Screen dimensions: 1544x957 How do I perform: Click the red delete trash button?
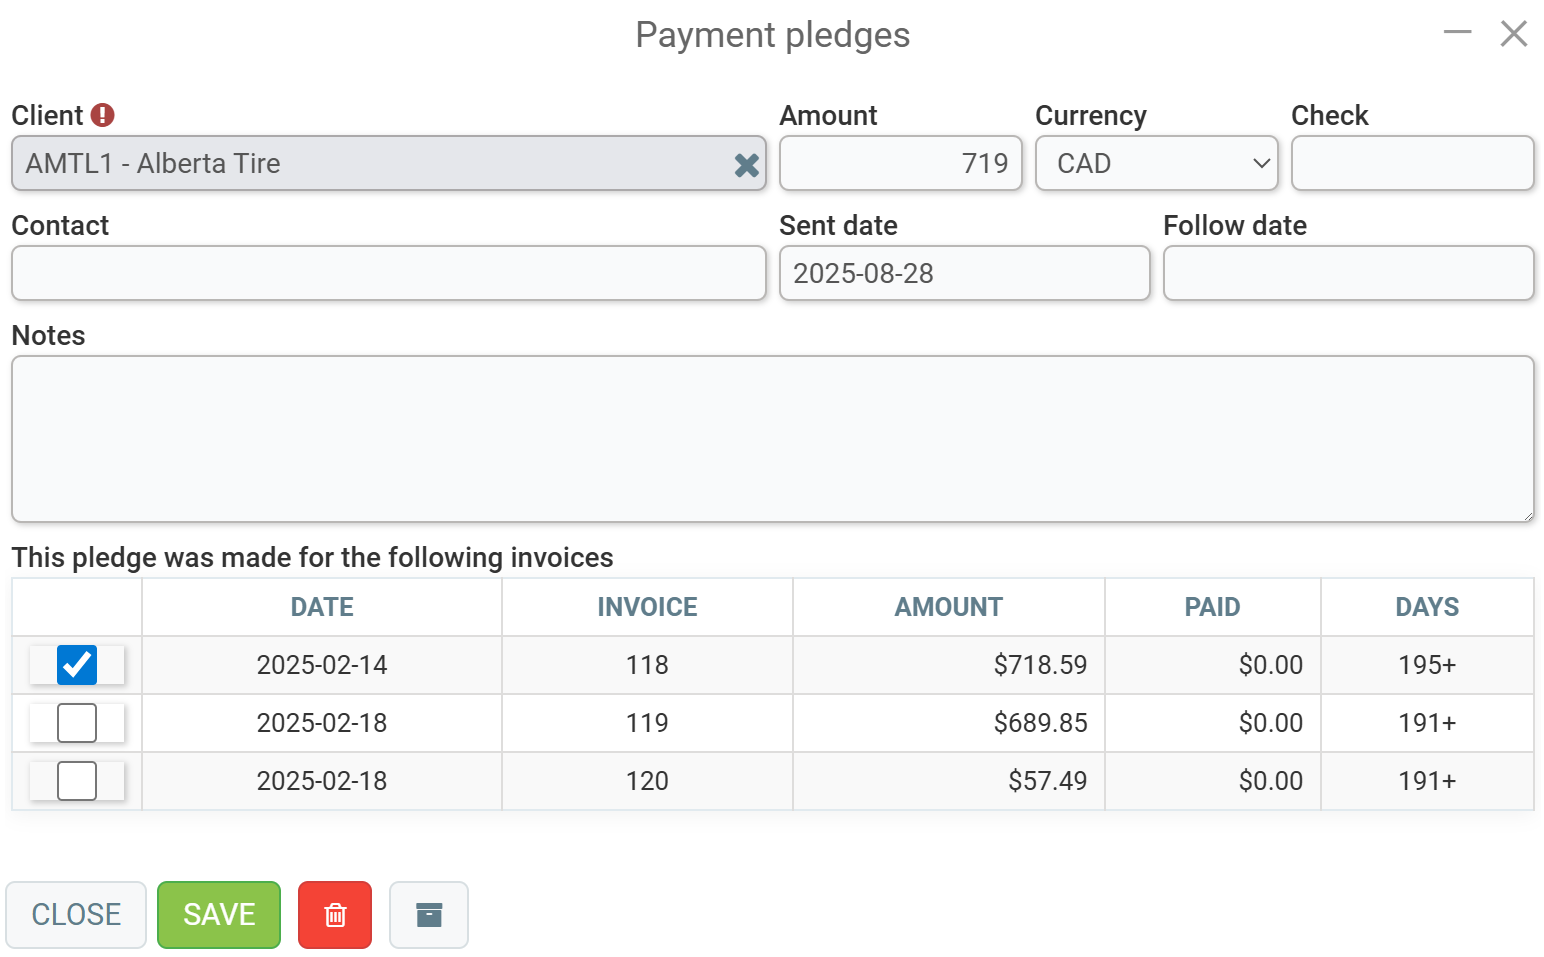(335, 914)
